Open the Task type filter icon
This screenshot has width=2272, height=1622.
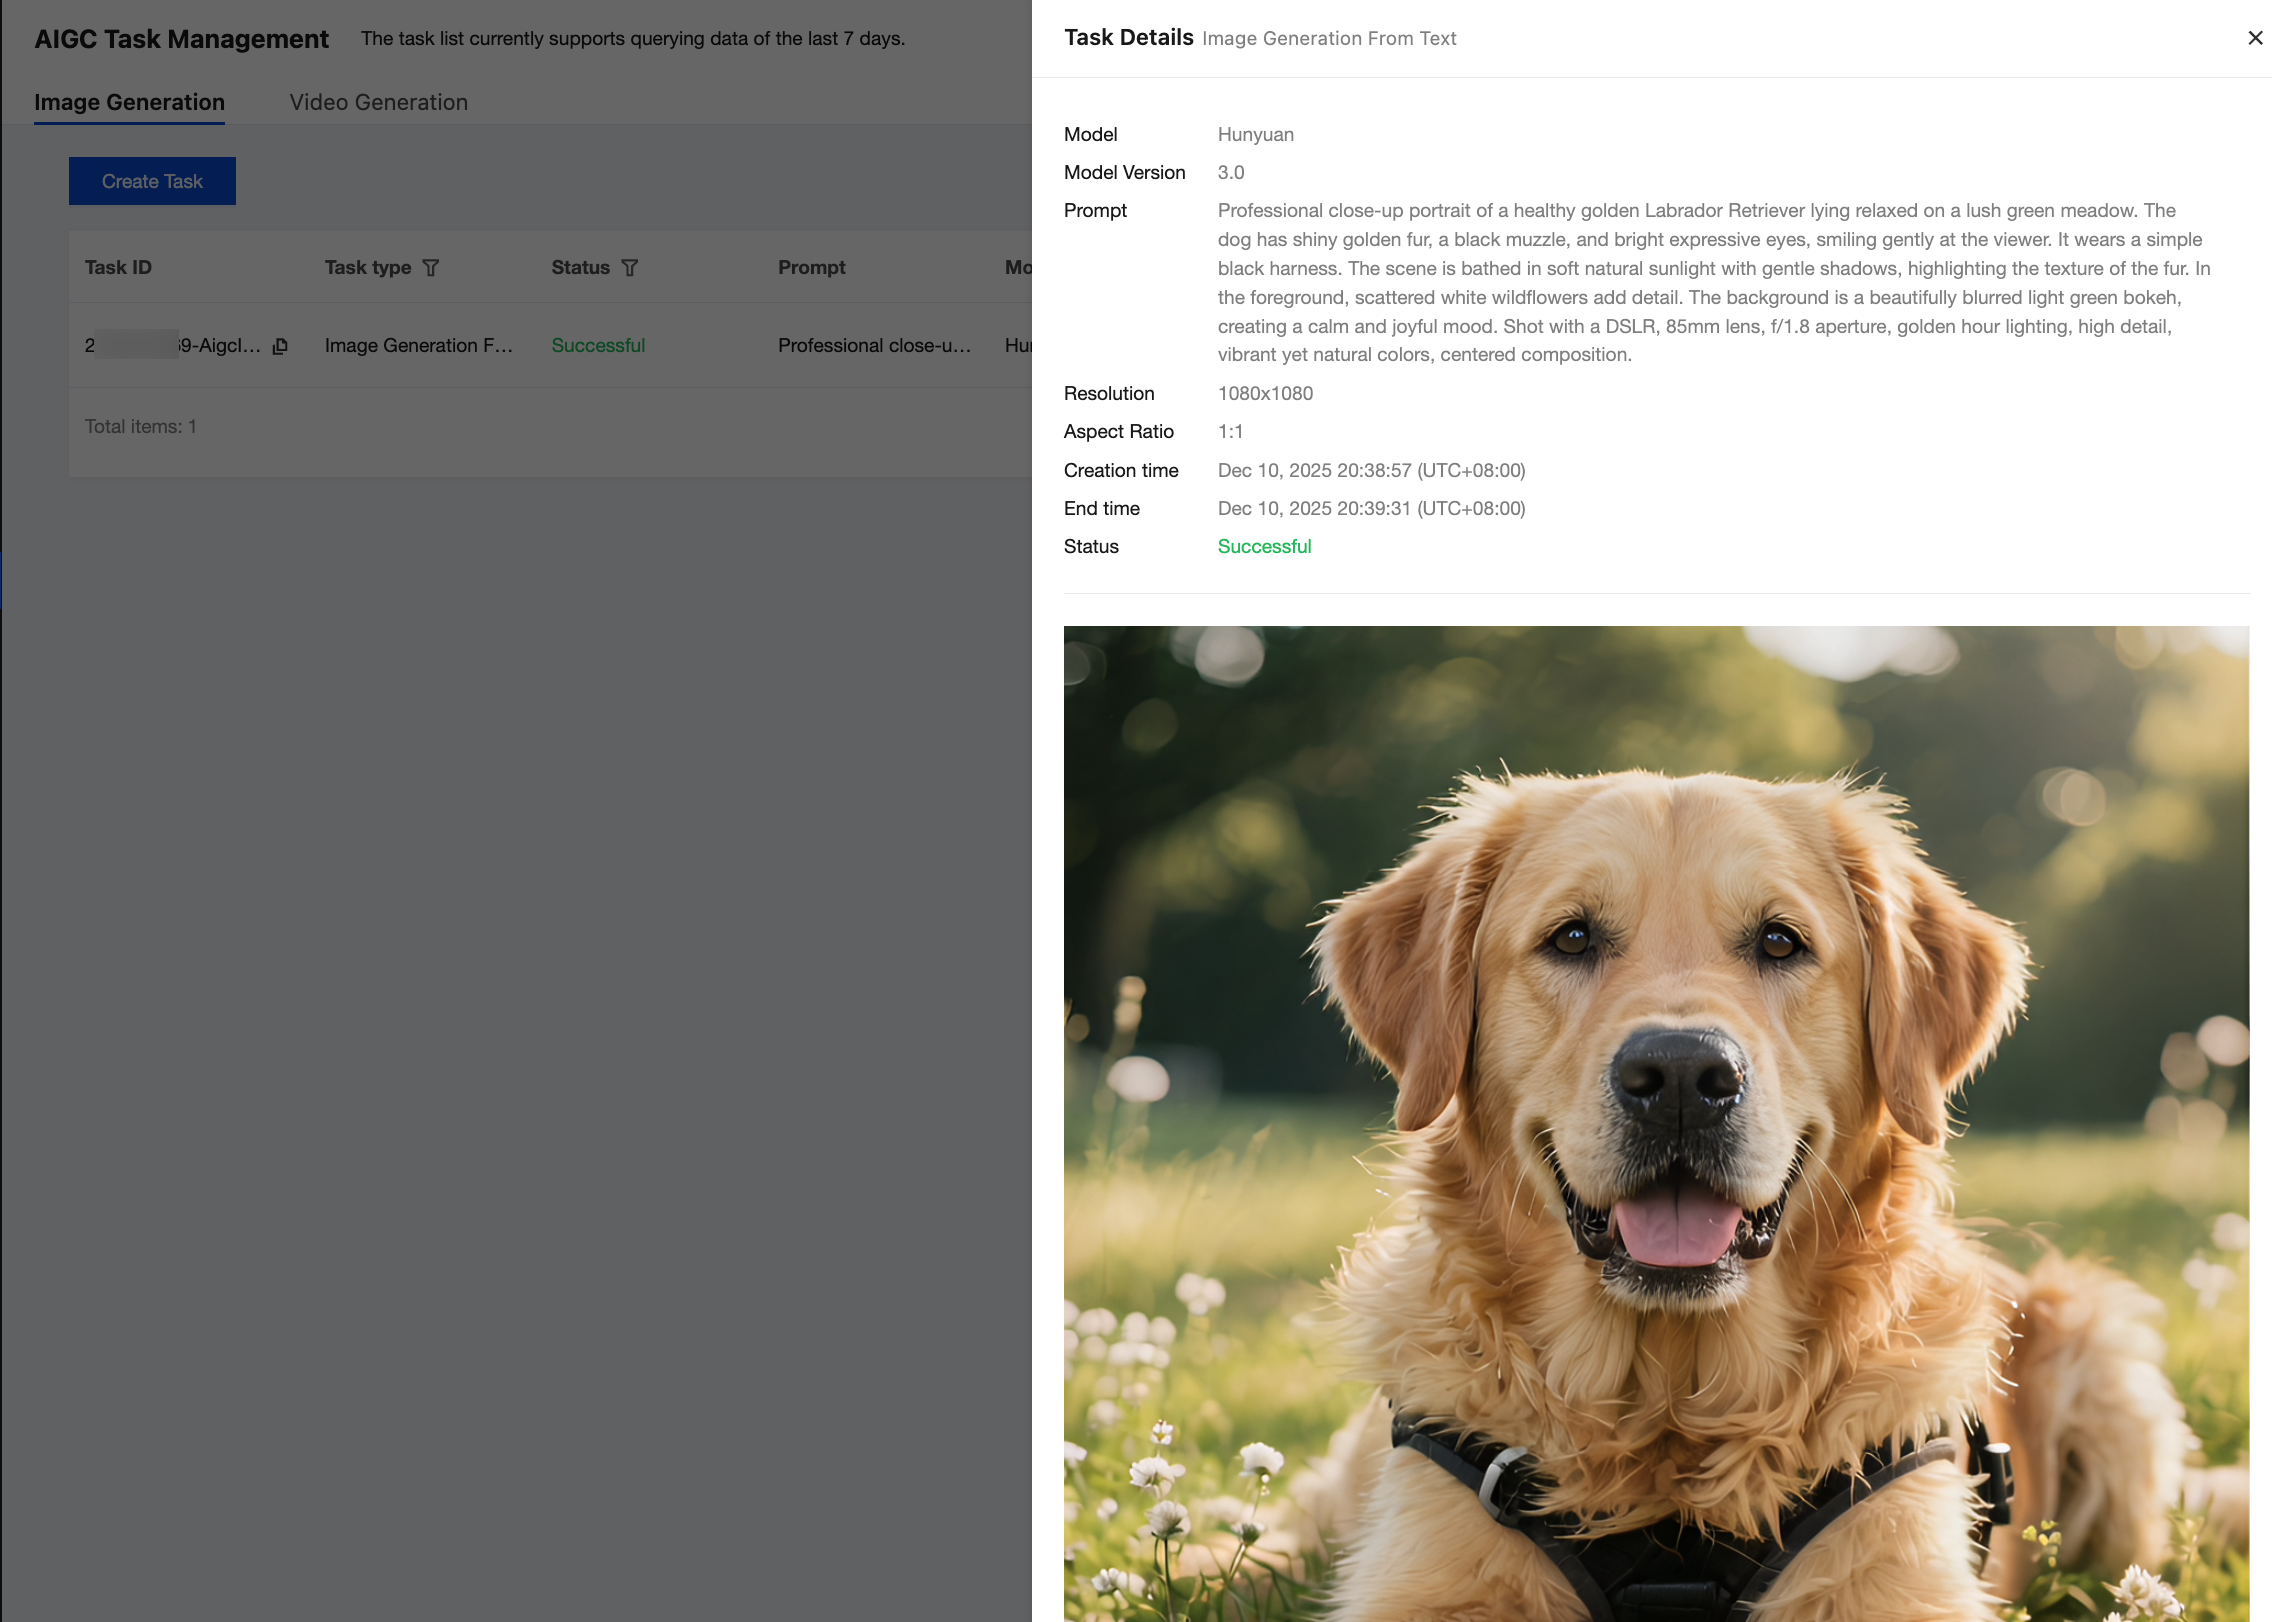(430, 268)
